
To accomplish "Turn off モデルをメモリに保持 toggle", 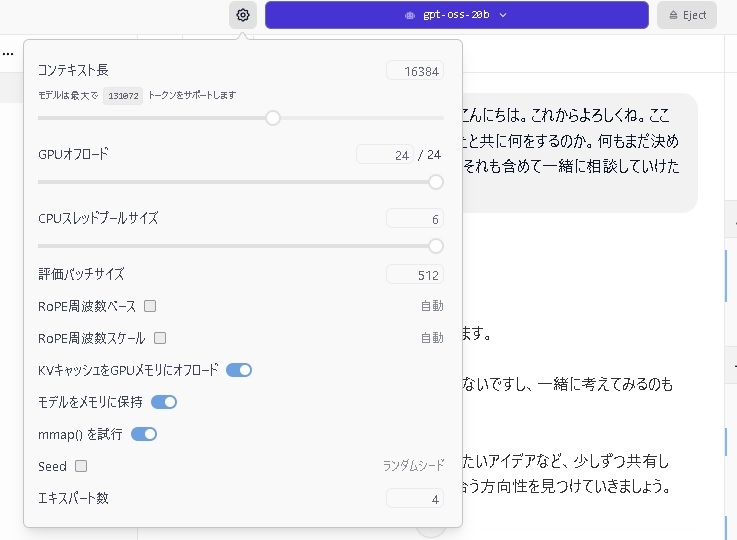I will click(164, 402).
